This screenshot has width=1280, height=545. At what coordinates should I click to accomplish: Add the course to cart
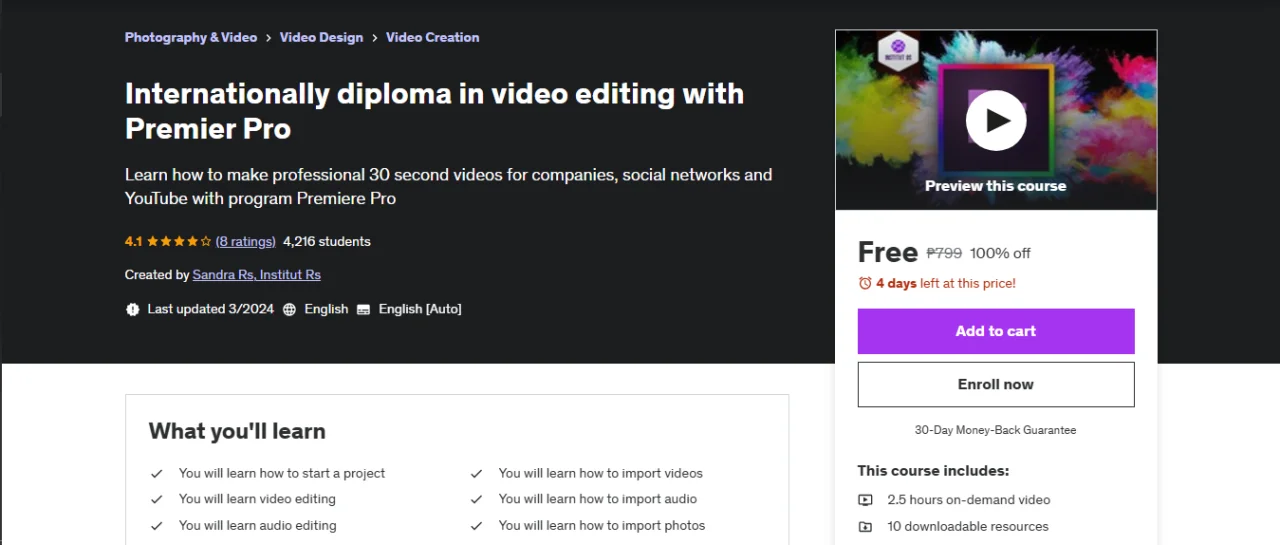(x=996, y=331)
